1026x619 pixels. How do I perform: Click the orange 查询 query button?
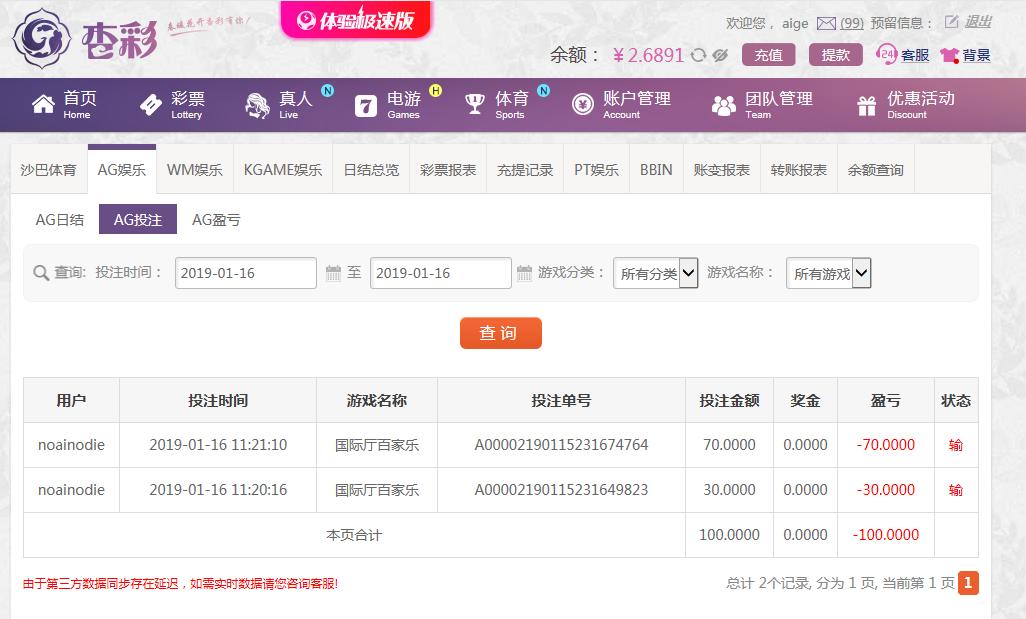click(501, 333)
